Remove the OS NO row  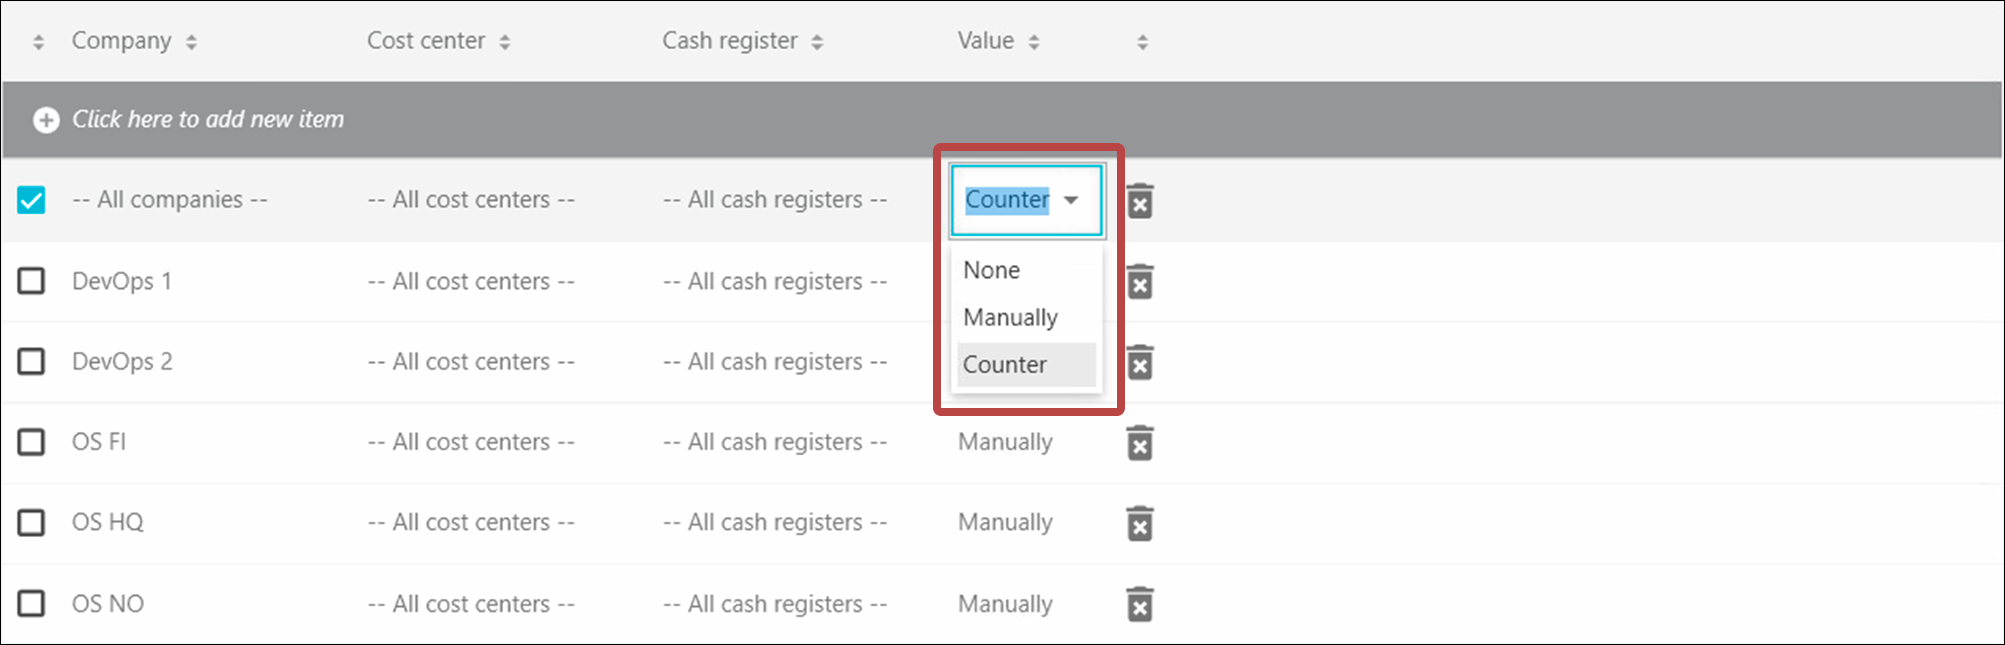1140,604
